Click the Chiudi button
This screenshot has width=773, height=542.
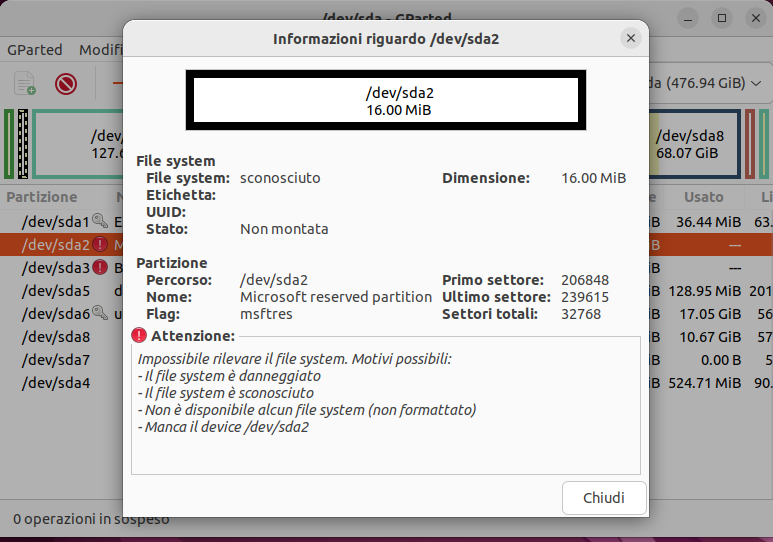coord(604,498)
